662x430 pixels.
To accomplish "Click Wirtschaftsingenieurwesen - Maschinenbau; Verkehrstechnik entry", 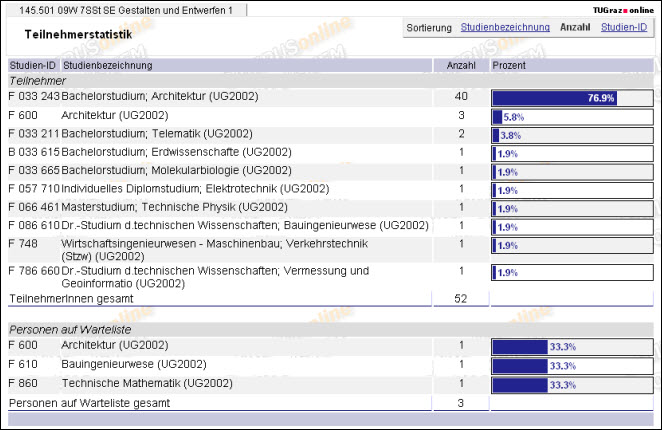I will (214, 250).
